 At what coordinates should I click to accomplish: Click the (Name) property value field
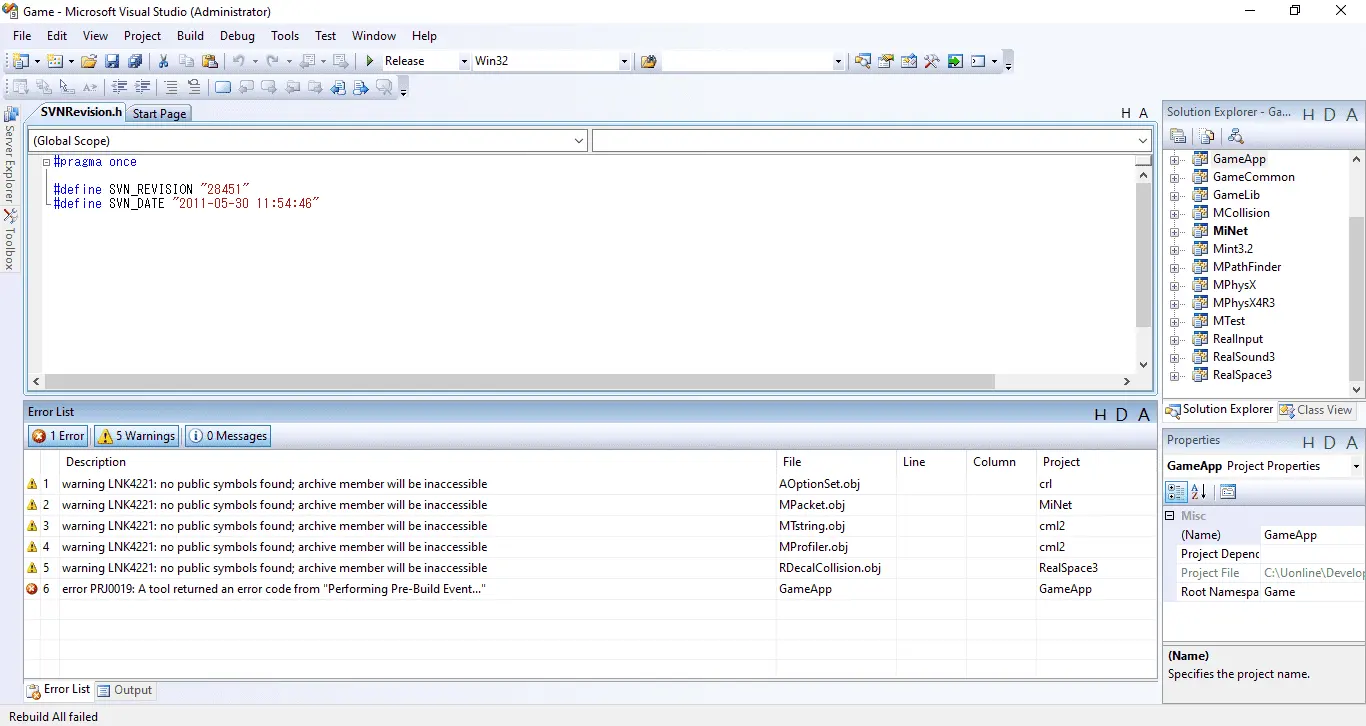click(1311, 535)
